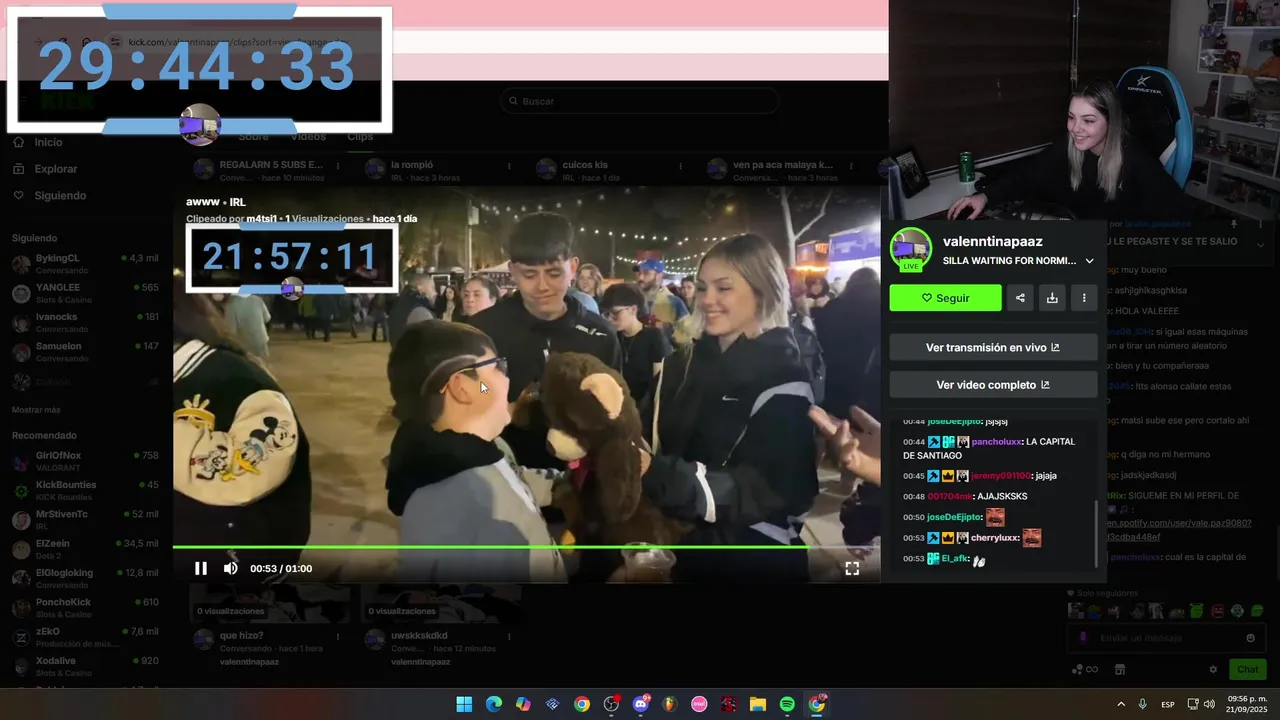Screen dimensions: 1280x720
Task: Open Ver video completo
Action: [993, 385]
